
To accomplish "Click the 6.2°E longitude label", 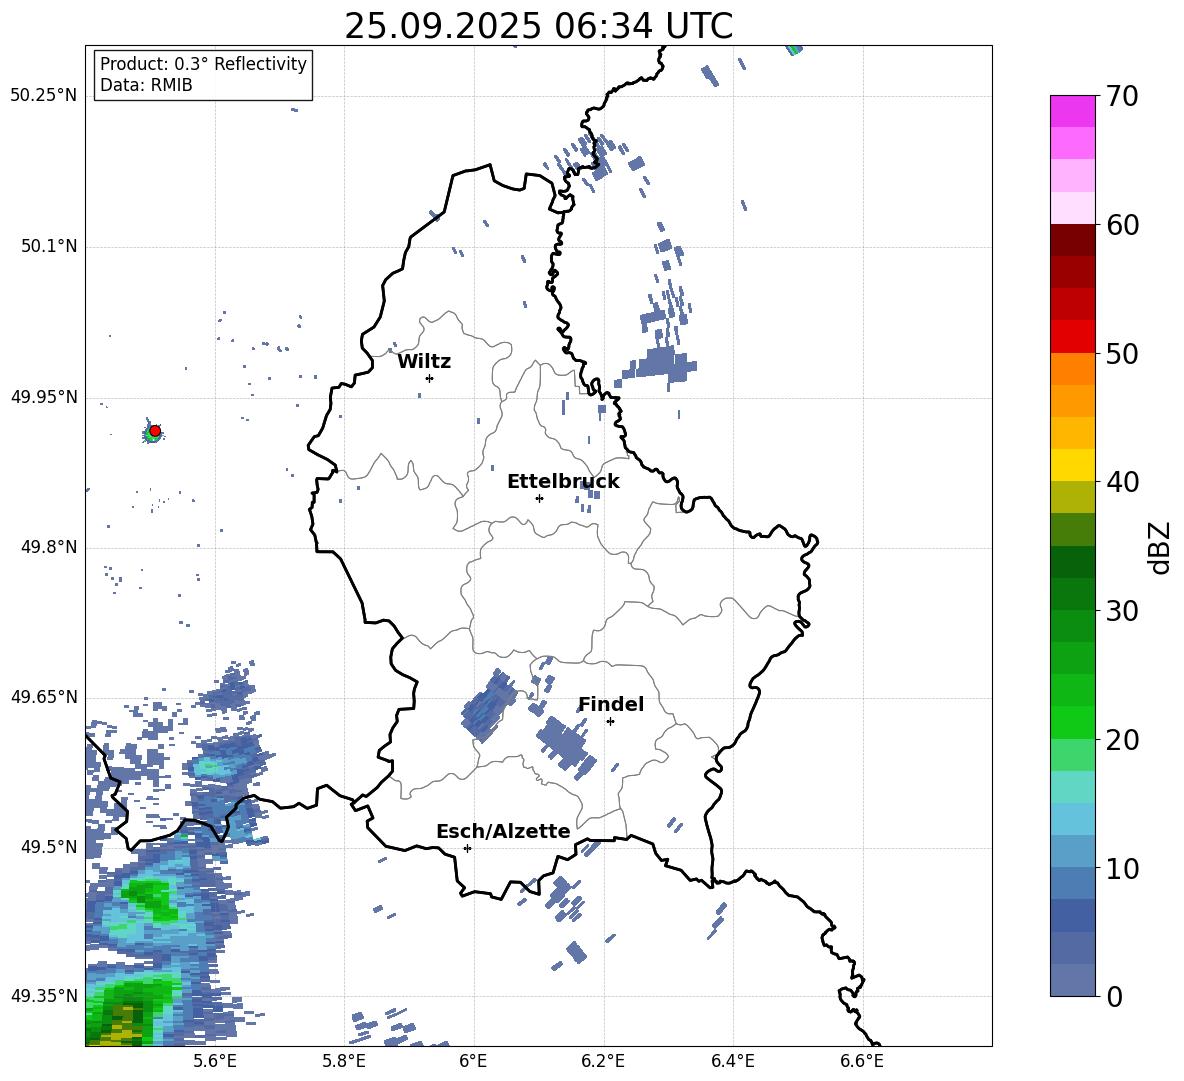I will tap(603, 1061).
